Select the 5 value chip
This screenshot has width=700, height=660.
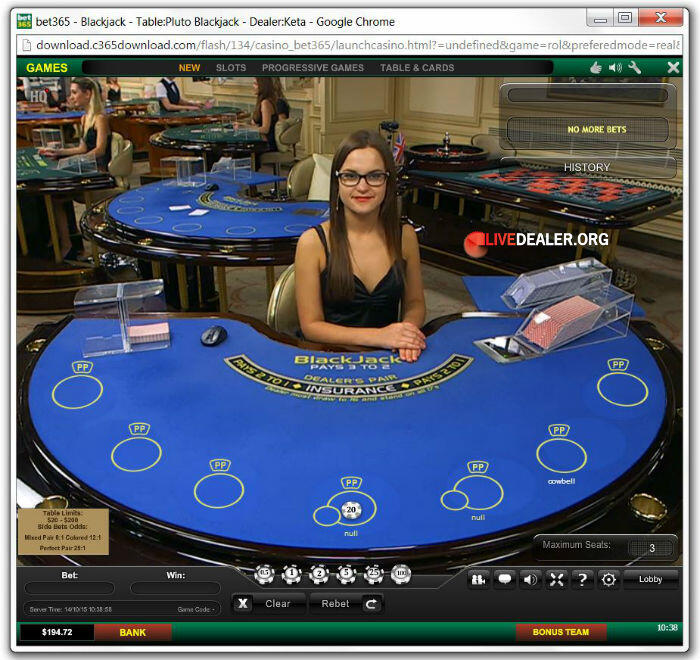point(346,574)
